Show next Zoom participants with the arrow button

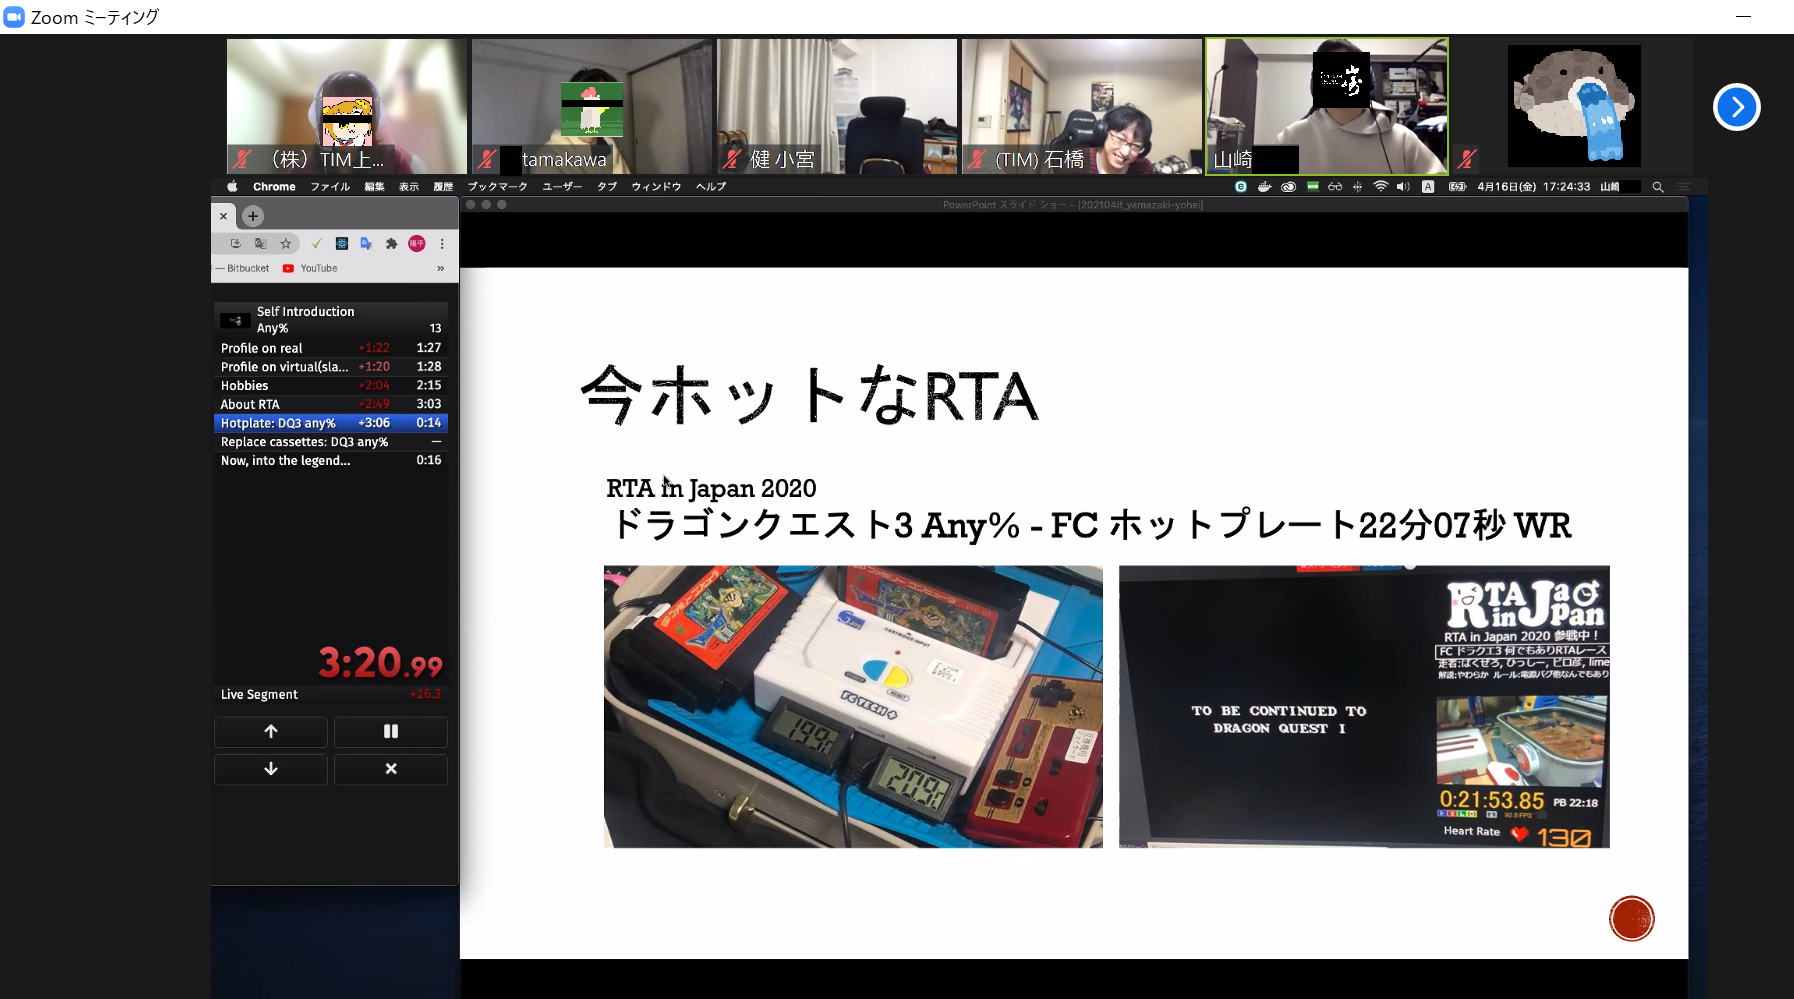[x=1736, y=107]
